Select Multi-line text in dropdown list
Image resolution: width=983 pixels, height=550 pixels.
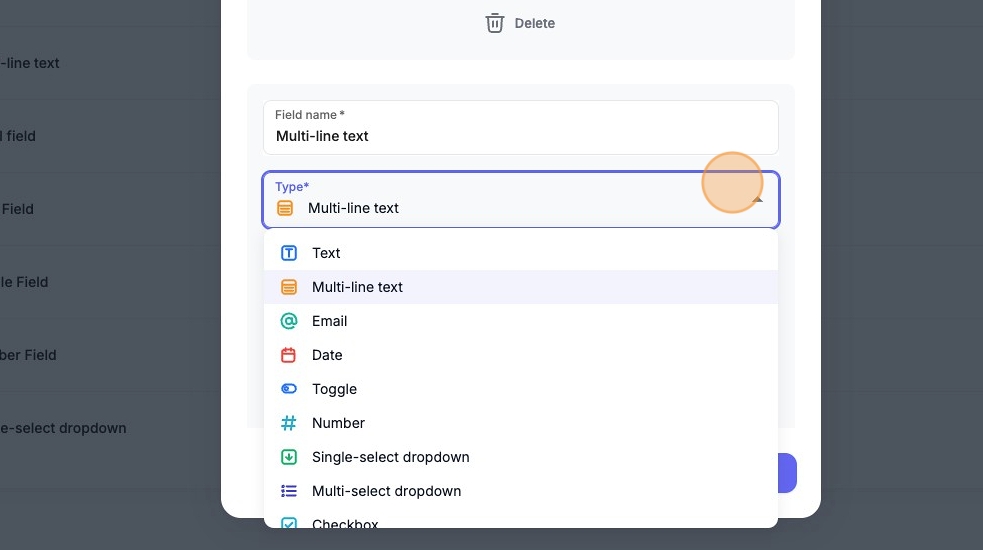[521, 287]
